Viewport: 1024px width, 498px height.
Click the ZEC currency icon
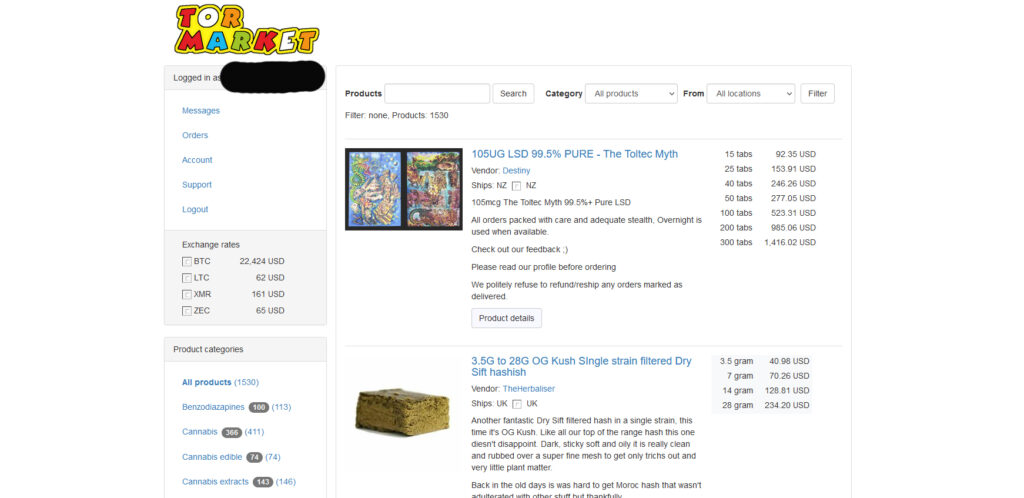[x=187, y=311]
